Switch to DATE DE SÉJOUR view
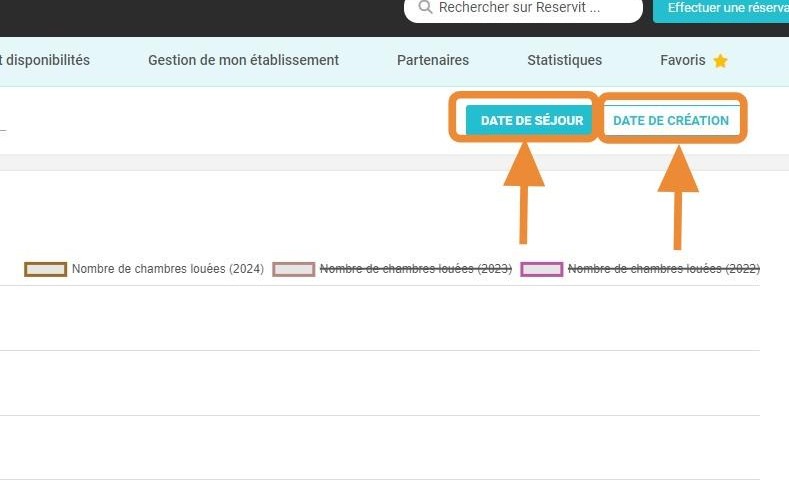The image size is (789, 480). pyautogui.click(x=529, y=120)
